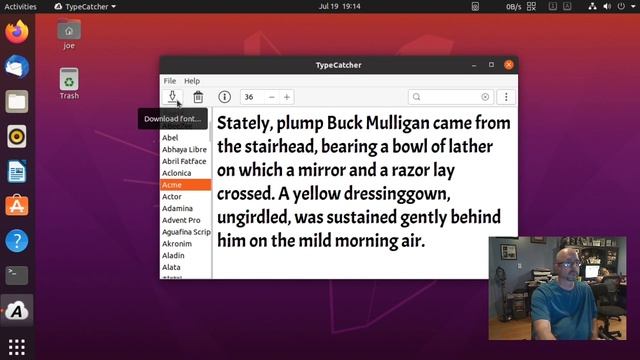
Task: Select Alata font
Action: point(185,267)
